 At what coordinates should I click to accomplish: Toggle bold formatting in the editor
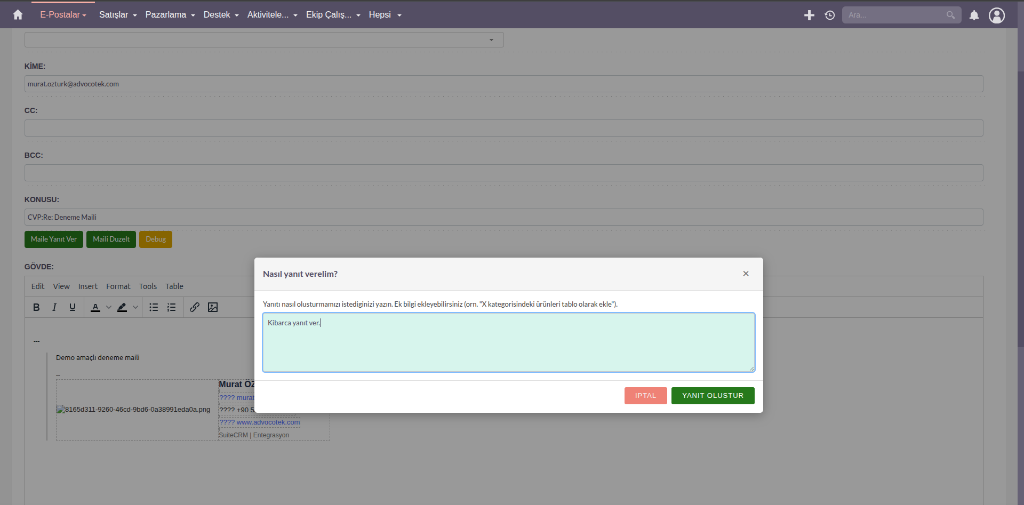(x=37, y=307)
